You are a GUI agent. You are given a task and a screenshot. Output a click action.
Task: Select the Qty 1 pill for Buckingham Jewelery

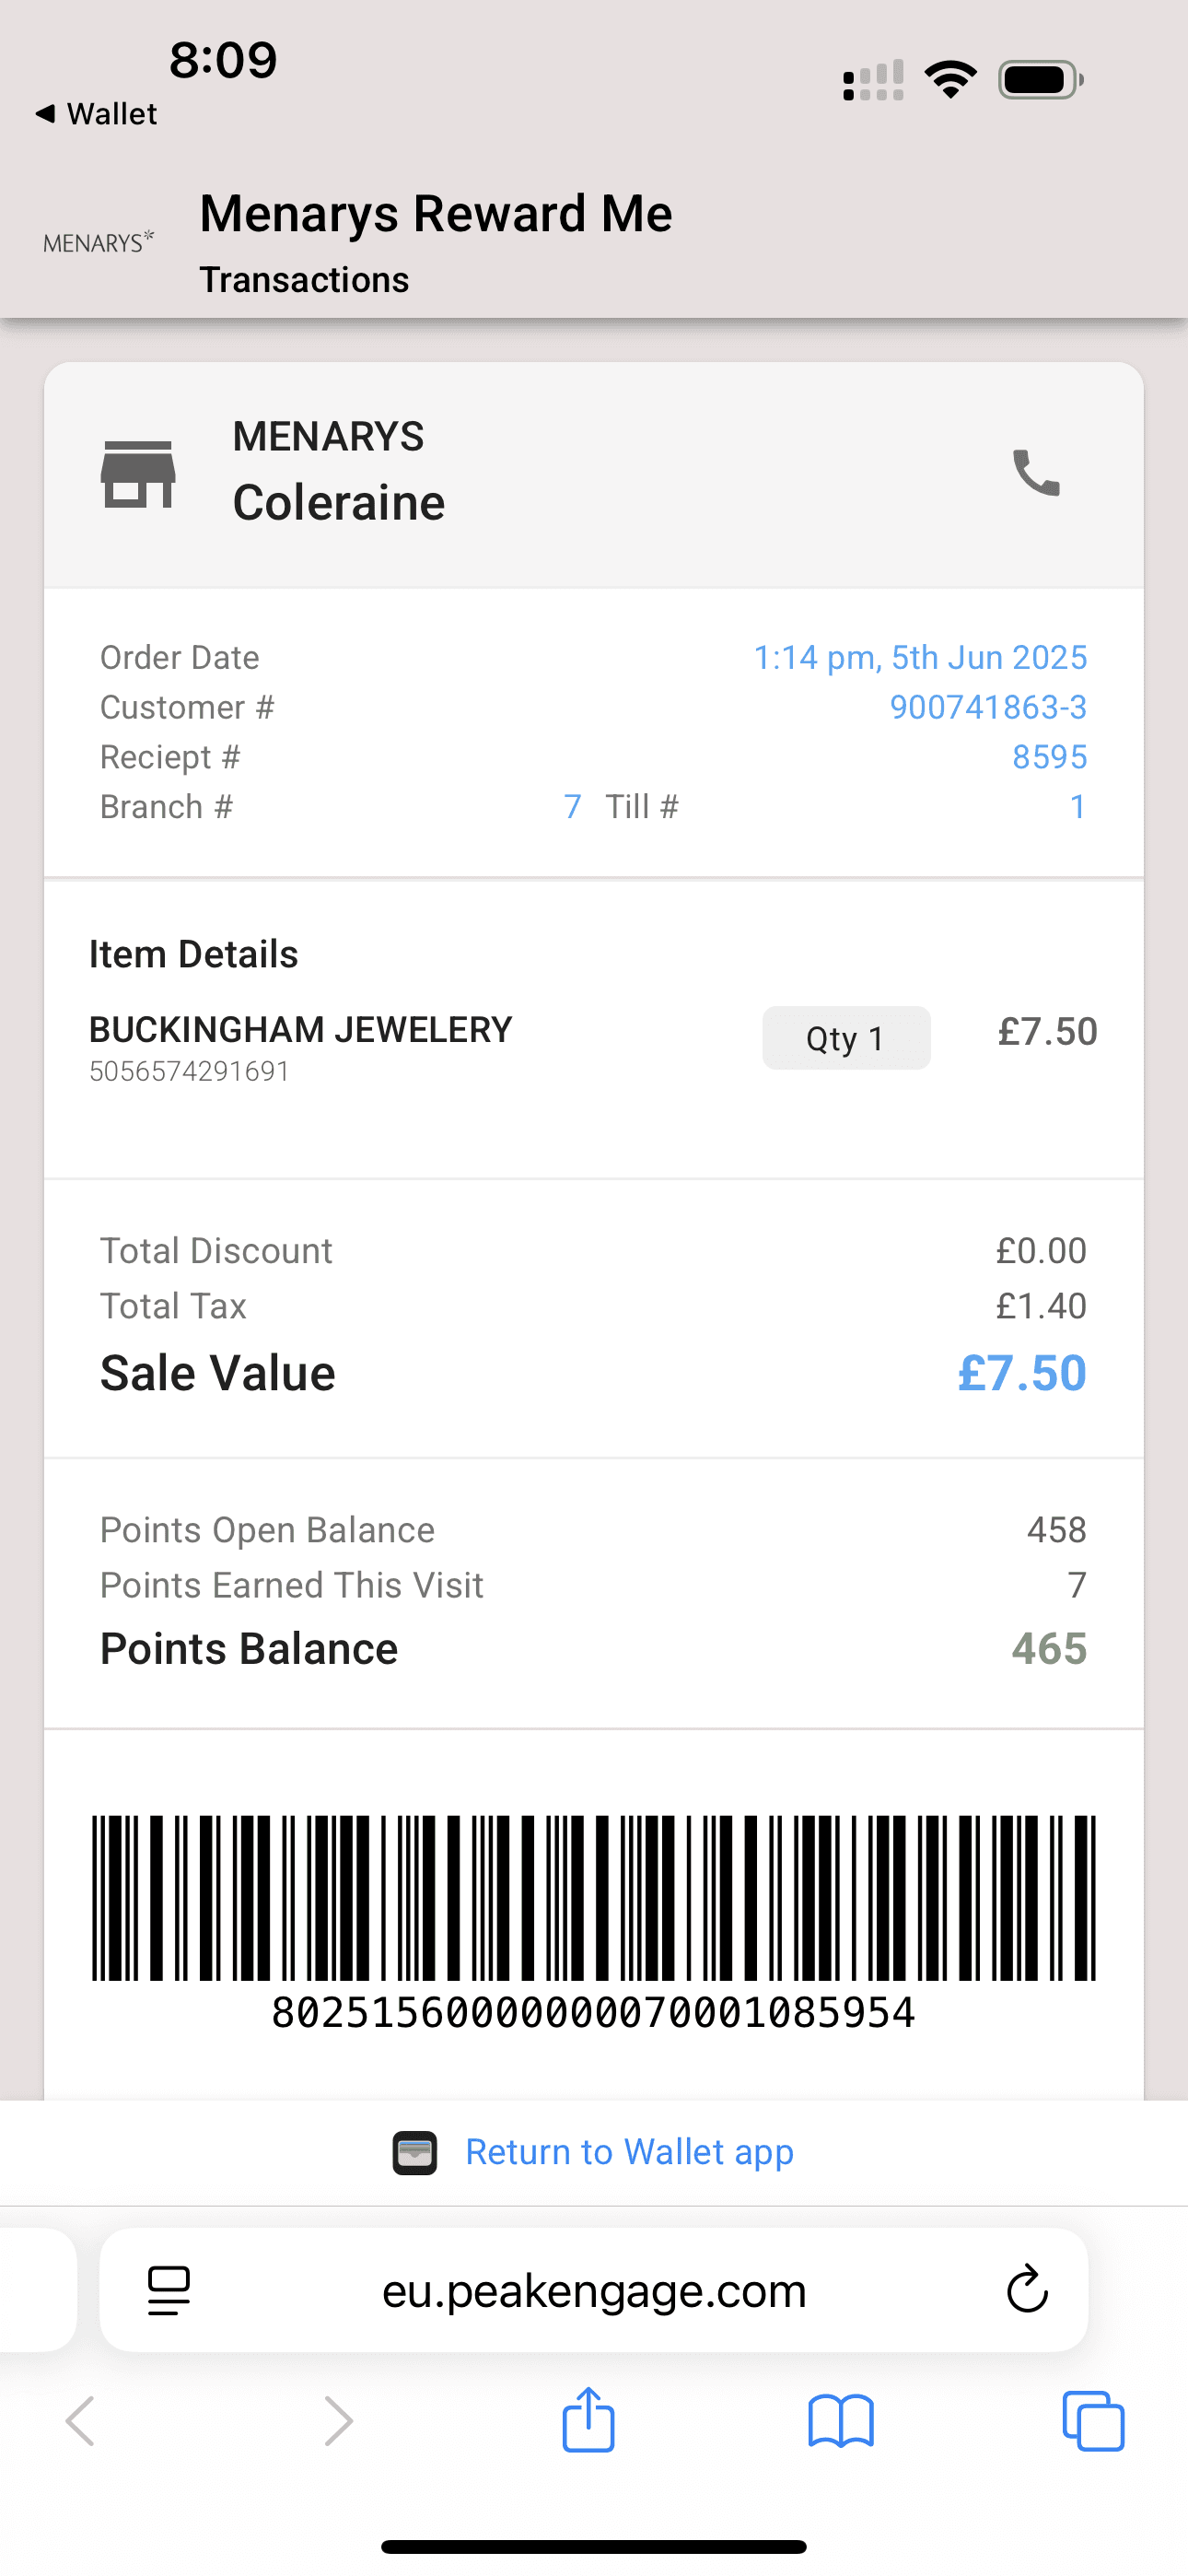[x=846, y=1037]
